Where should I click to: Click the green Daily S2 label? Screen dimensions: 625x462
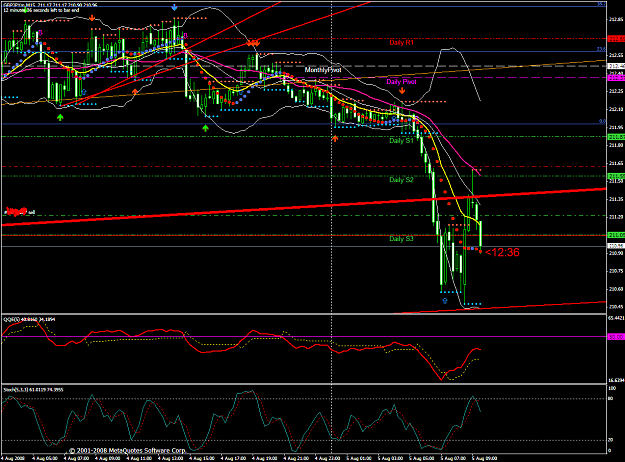(401, 179)
